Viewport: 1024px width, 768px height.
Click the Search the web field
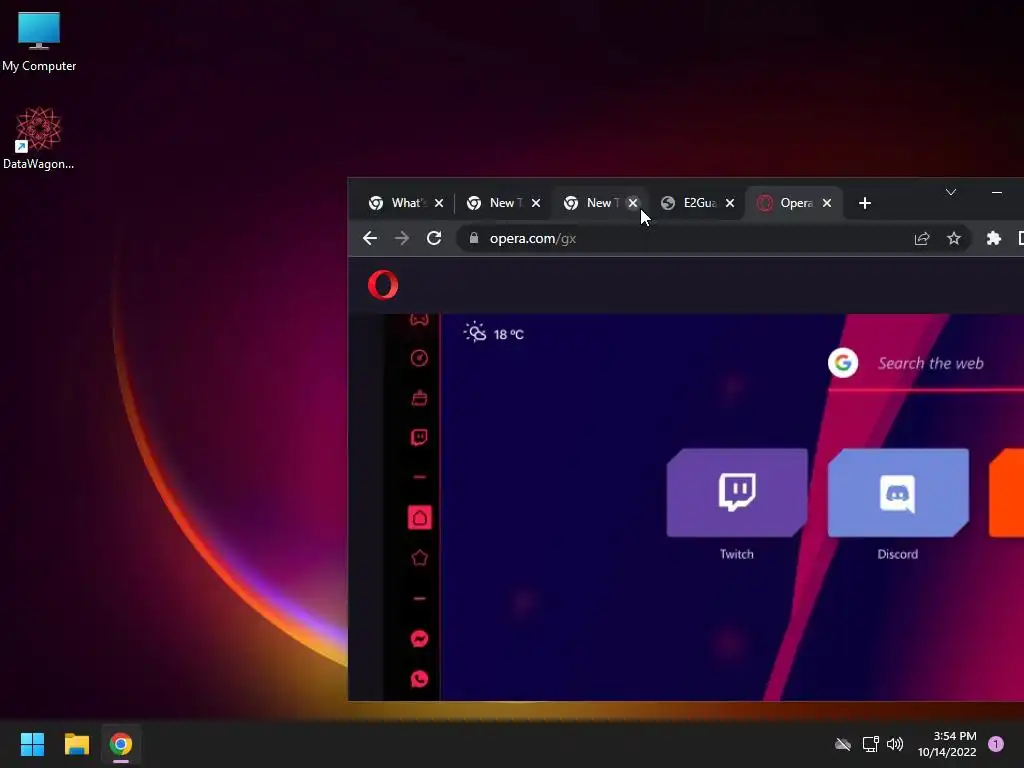pyautogui.click(x=930, y=364)
